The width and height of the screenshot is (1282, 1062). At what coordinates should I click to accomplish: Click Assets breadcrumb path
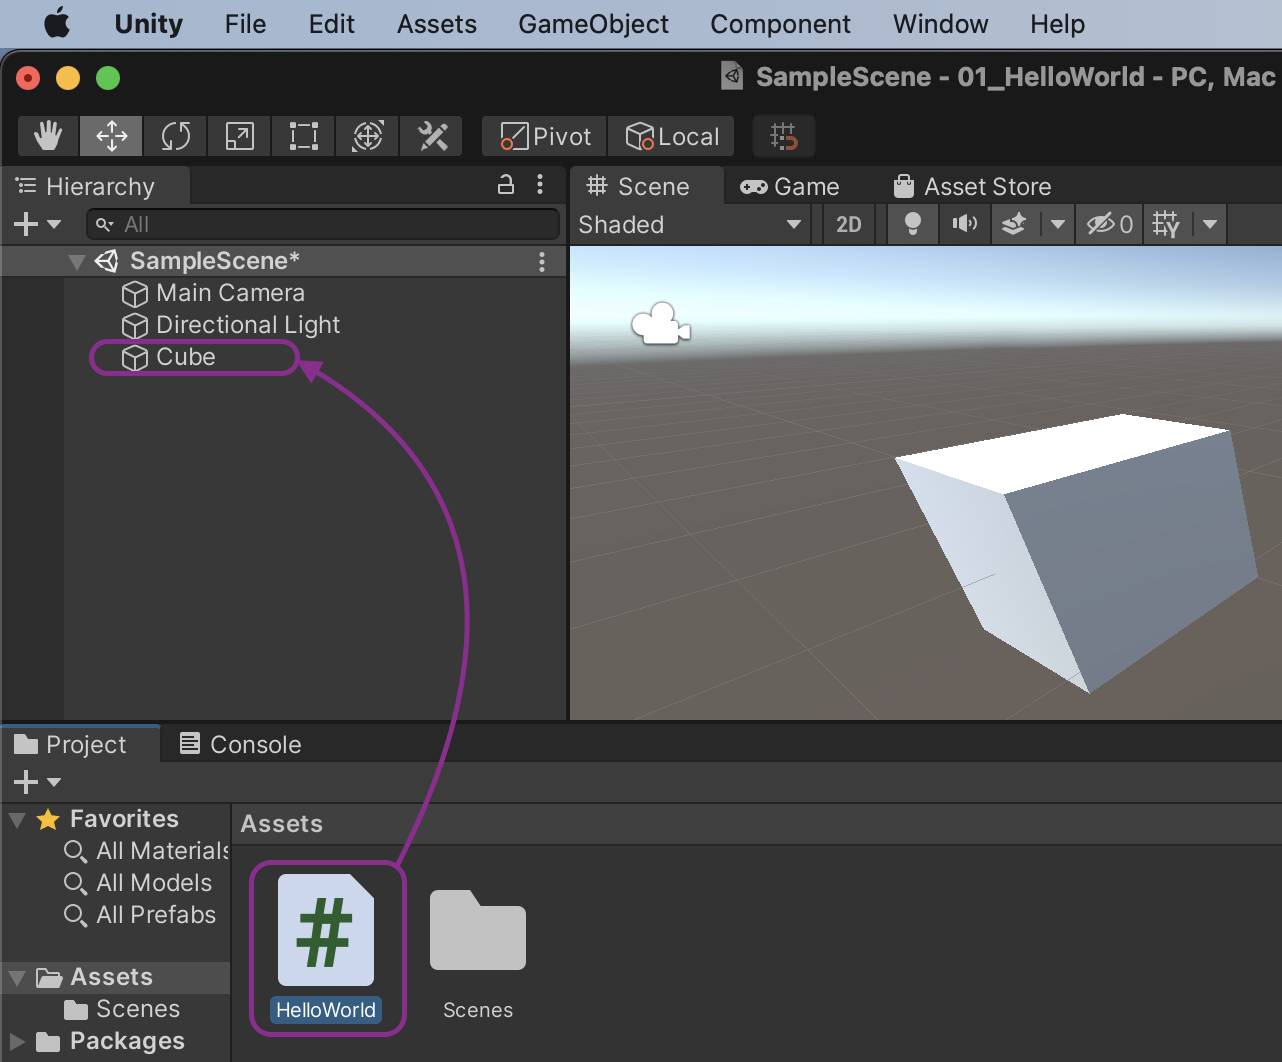click(x=281, y=824)
